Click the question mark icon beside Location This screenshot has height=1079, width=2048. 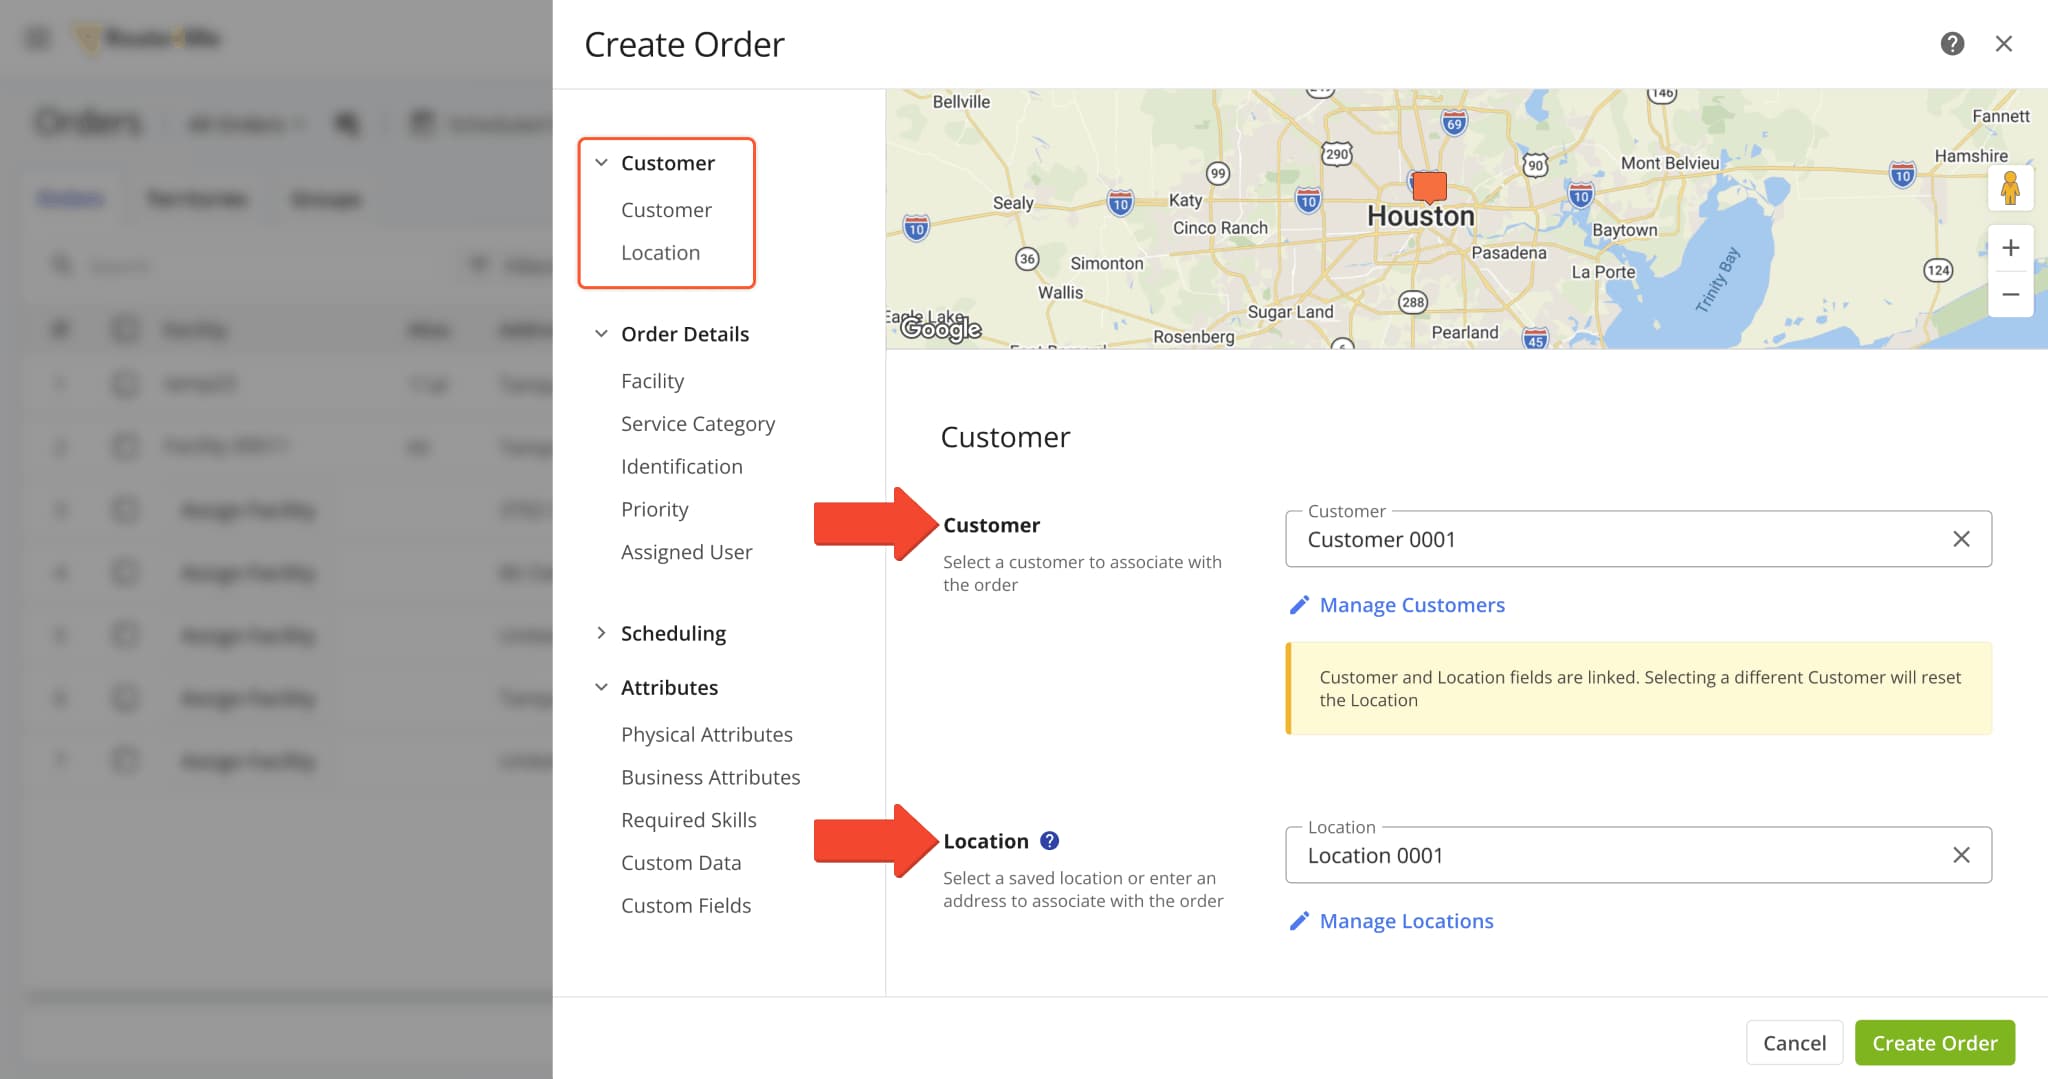click(x=1049, y=841)
